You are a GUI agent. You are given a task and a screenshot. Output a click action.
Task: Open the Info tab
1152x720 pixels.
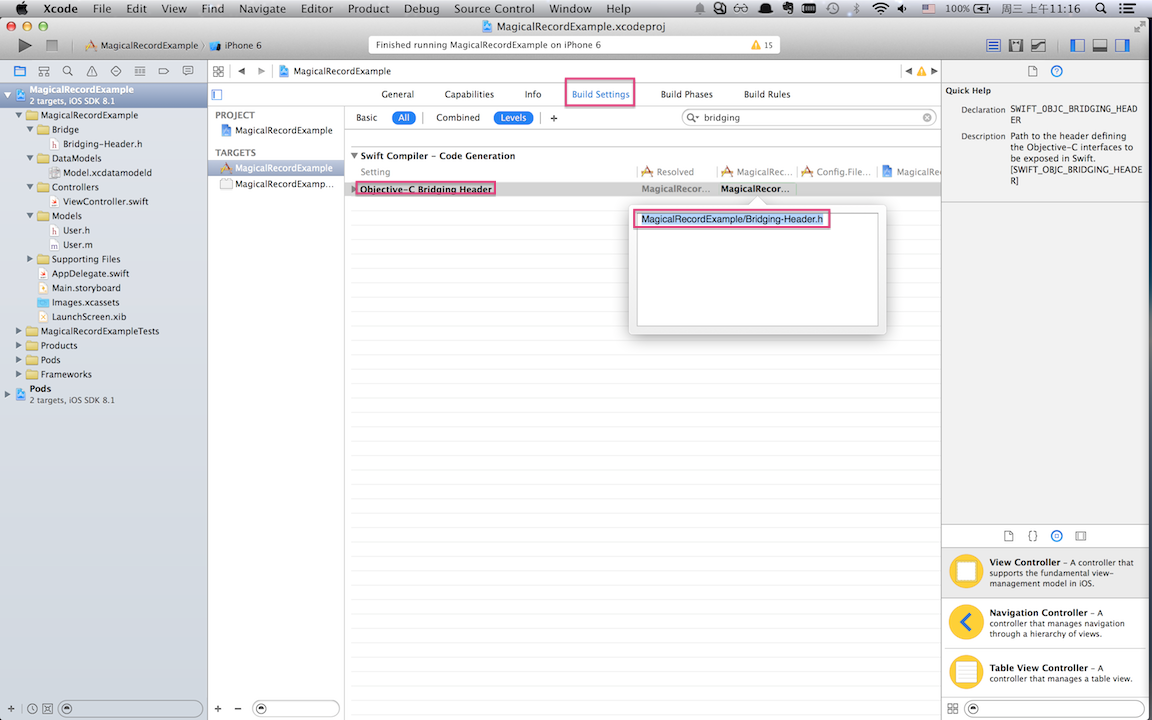click(x=533, y=94)
